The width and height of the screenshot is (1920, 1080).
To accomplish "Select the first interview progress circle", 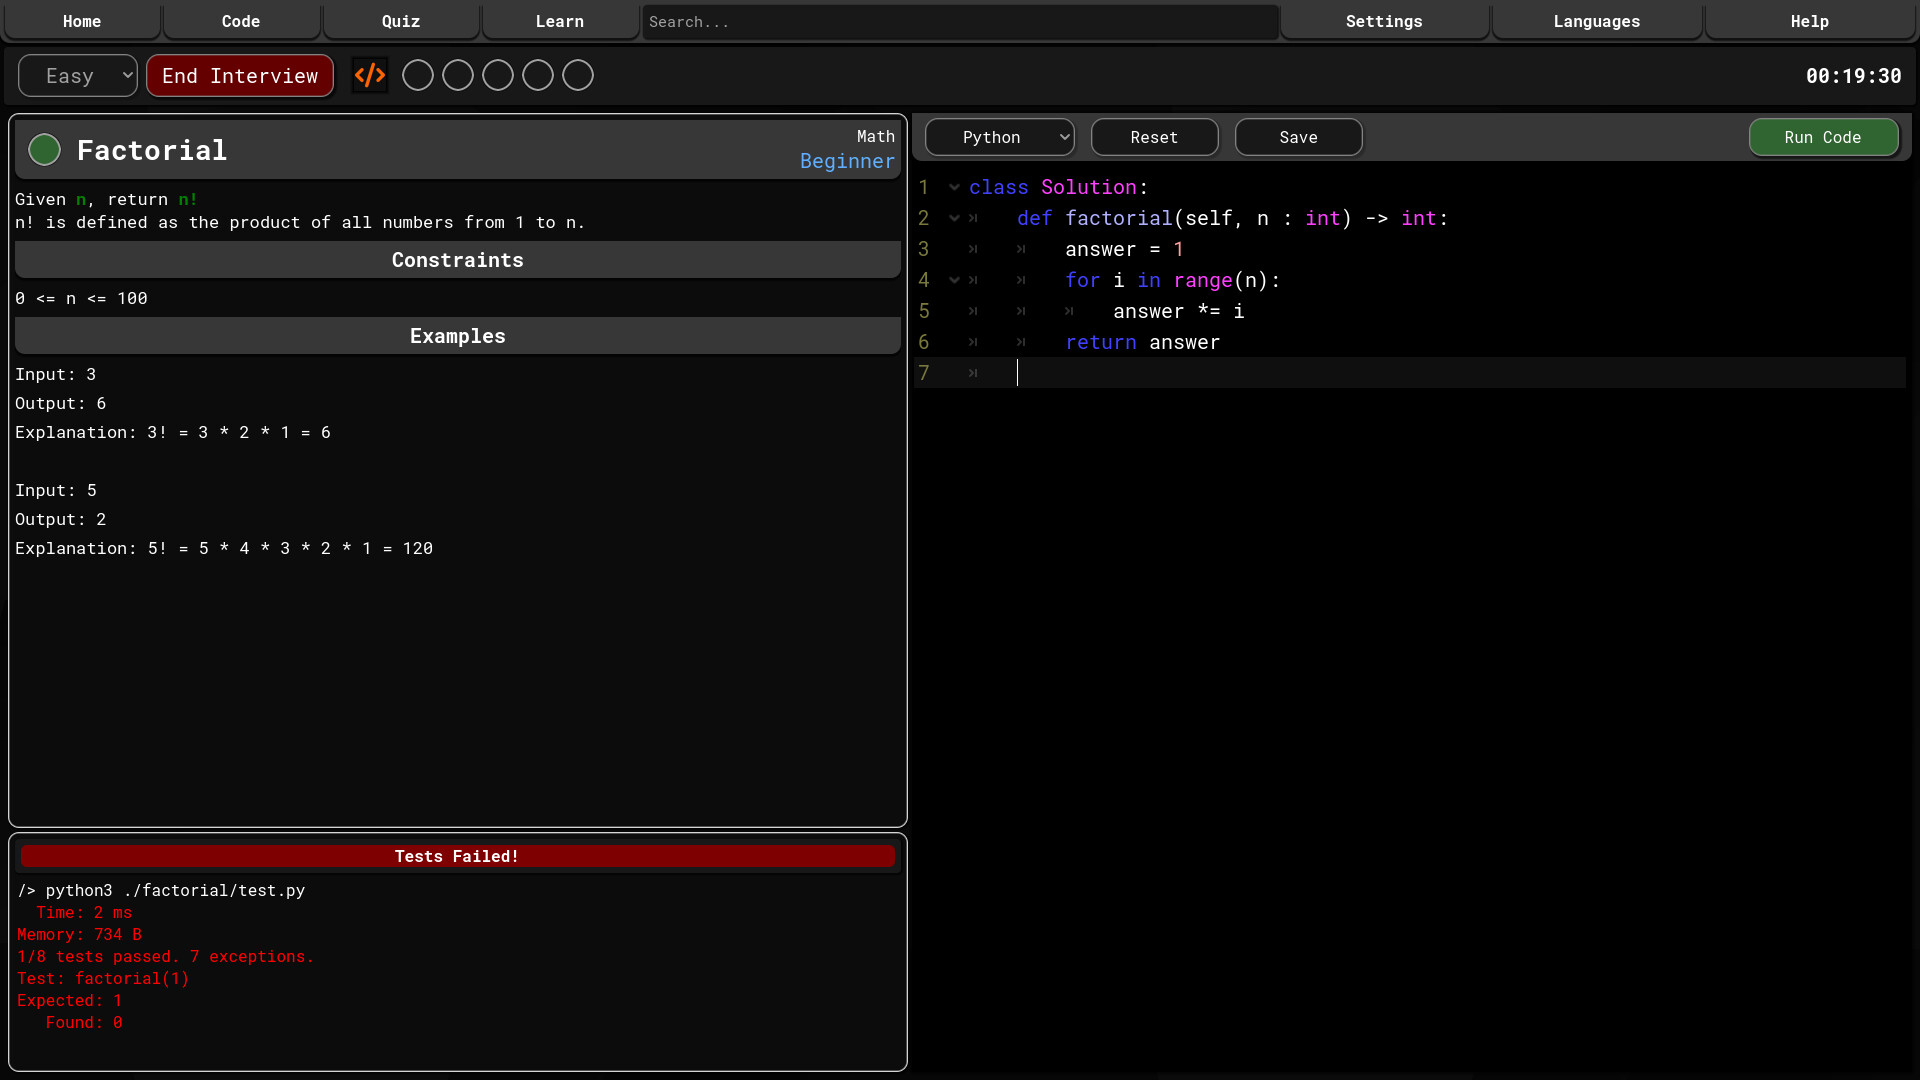I will (417, 75).
